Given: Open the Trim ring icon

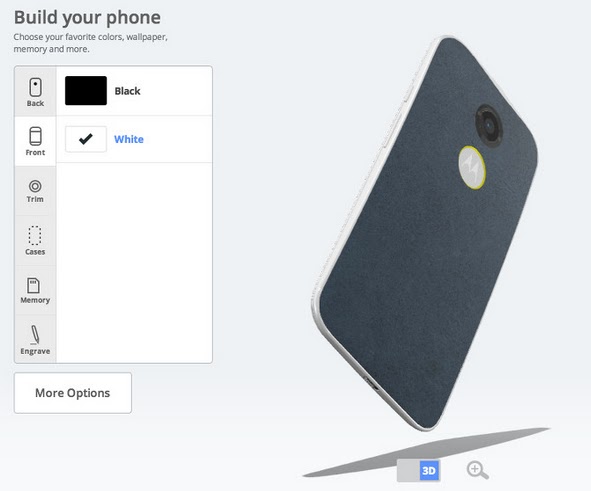Looking at the screenshot, I should [35, 186].
